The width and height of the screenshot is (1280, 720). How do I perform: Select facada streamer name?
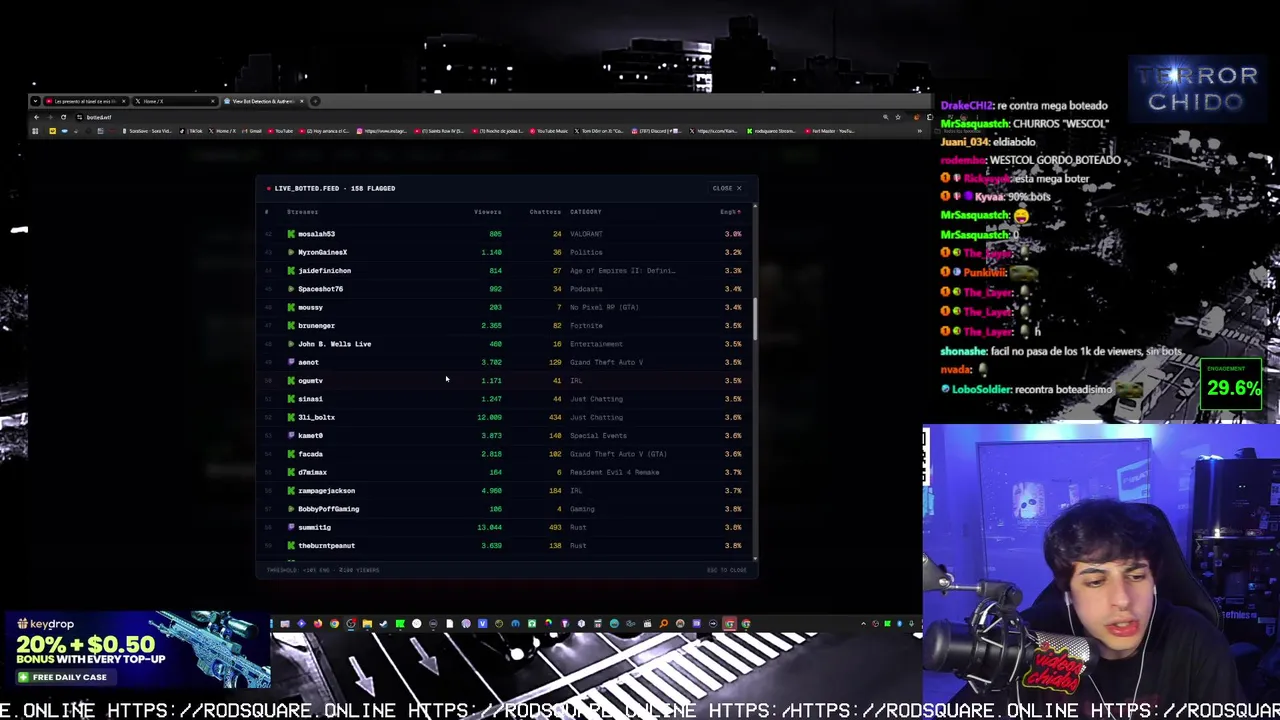tap(310, 454)
